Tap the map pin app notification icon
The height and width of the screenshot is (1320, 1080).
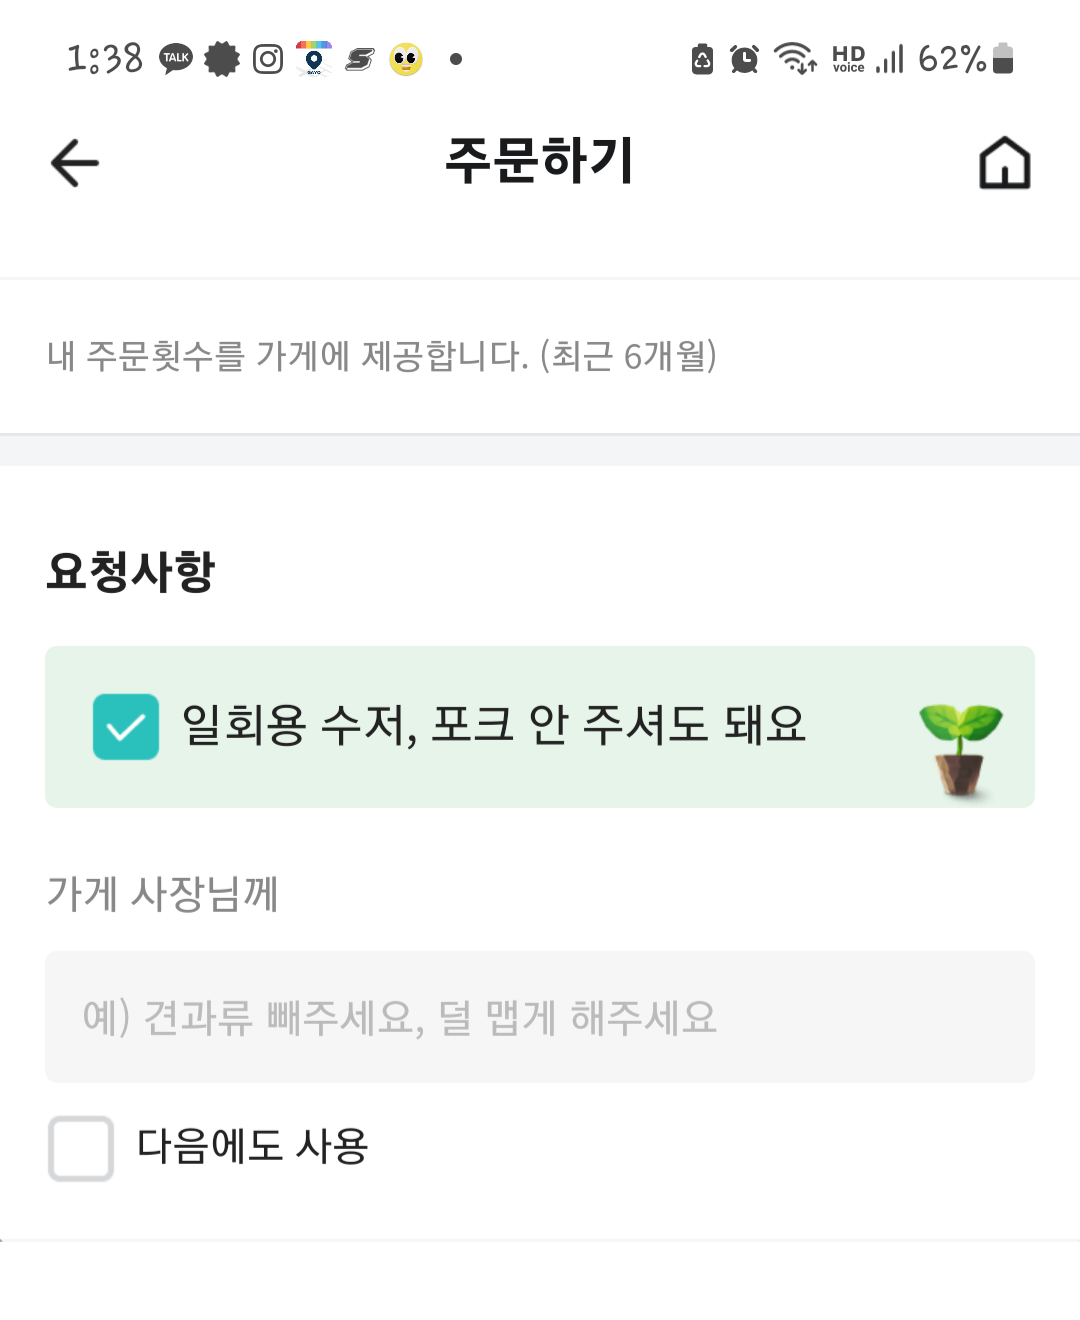click(x=314, y=59)
